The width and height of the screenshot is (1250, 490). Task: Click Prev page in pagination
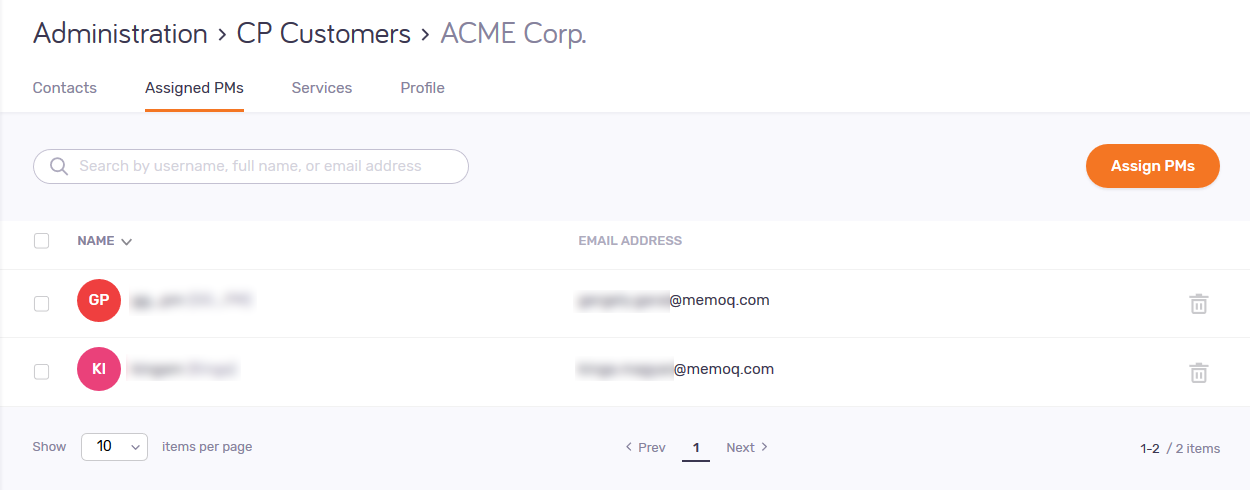(x=645, y=447)
